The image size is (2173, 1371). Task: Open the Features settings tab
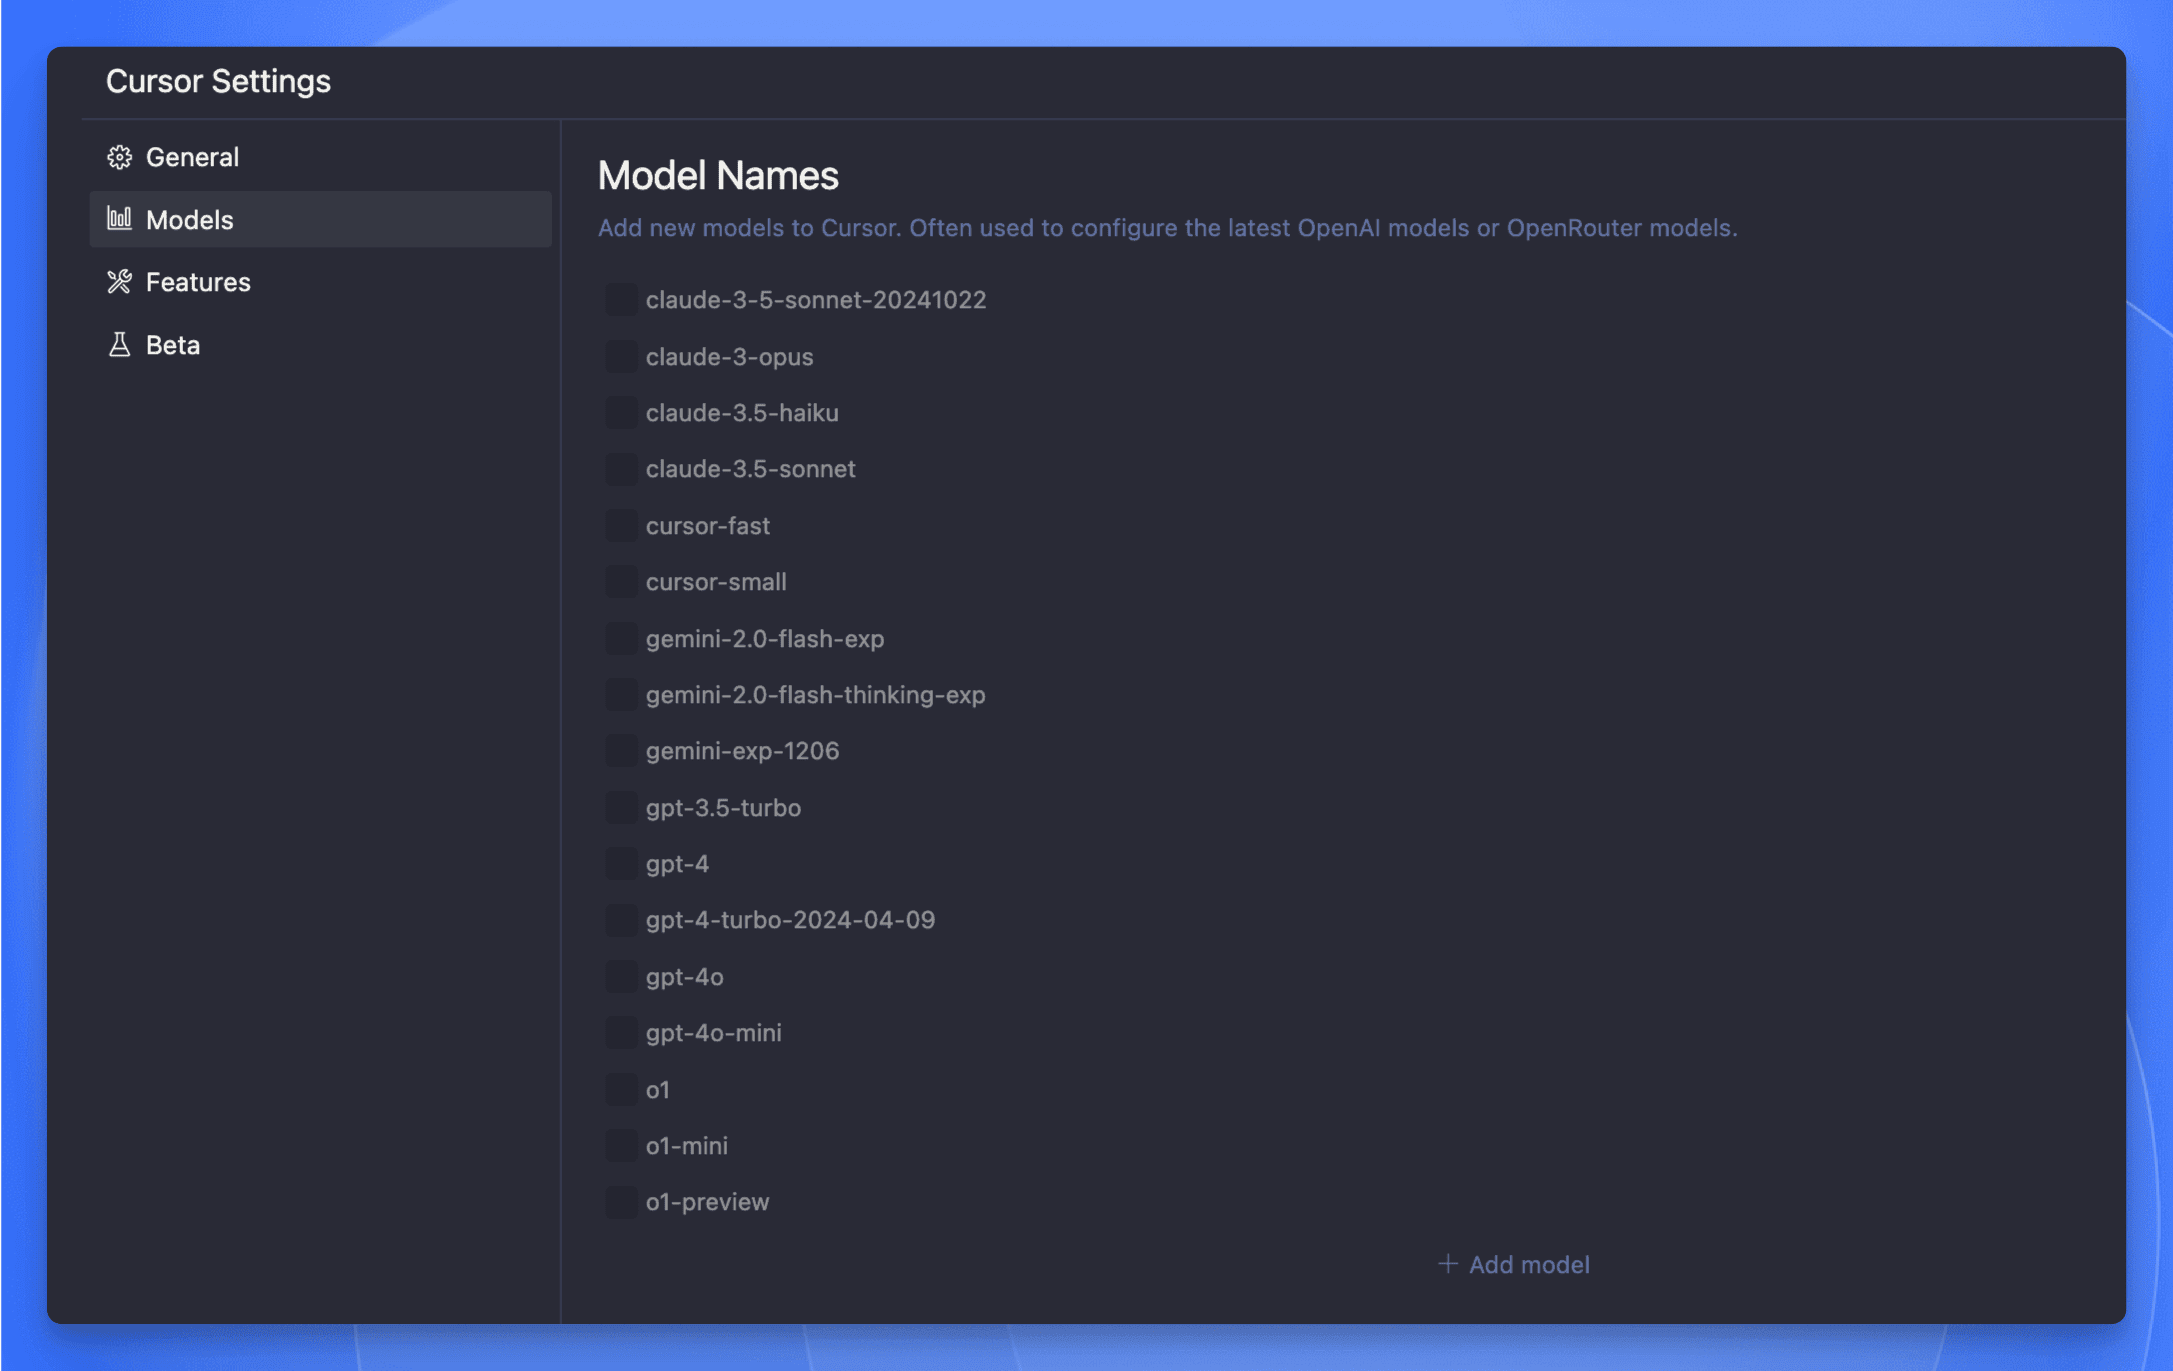pos(320,282)
